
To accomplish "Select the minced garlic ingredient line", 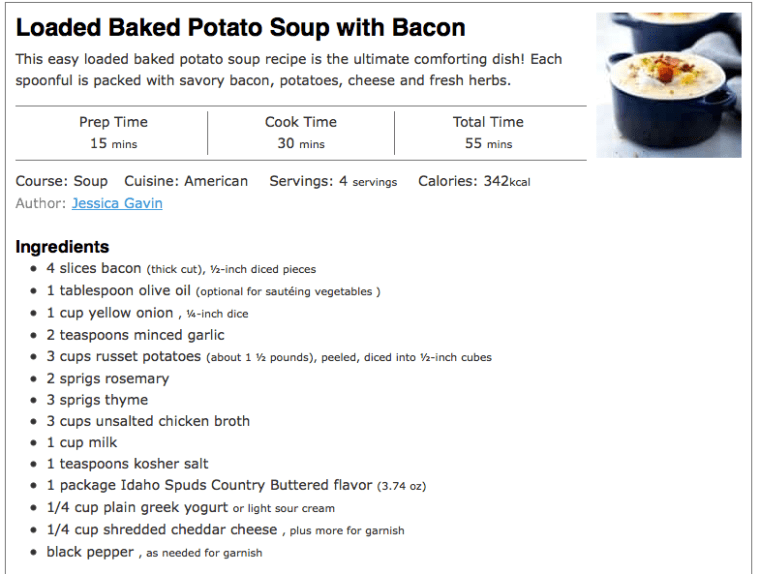I will [x=135, y=335].
